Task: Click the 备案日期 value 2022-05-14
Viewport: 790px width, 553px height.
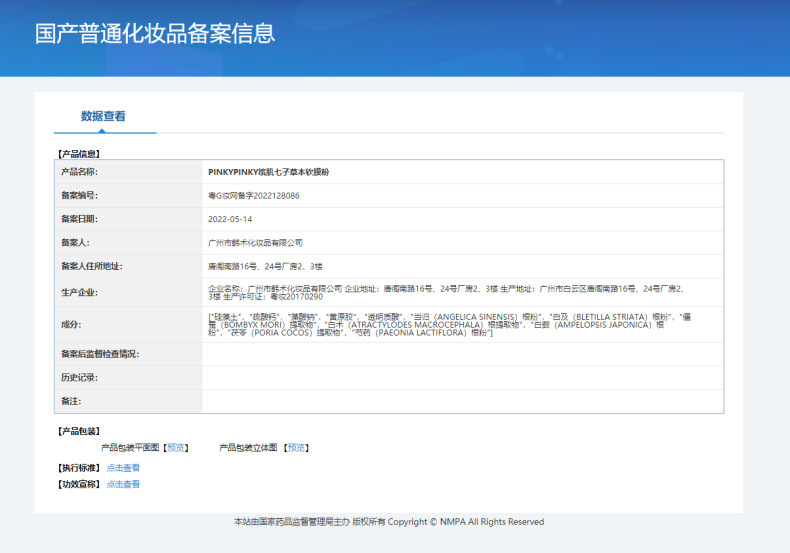Action: pos(230,219)
